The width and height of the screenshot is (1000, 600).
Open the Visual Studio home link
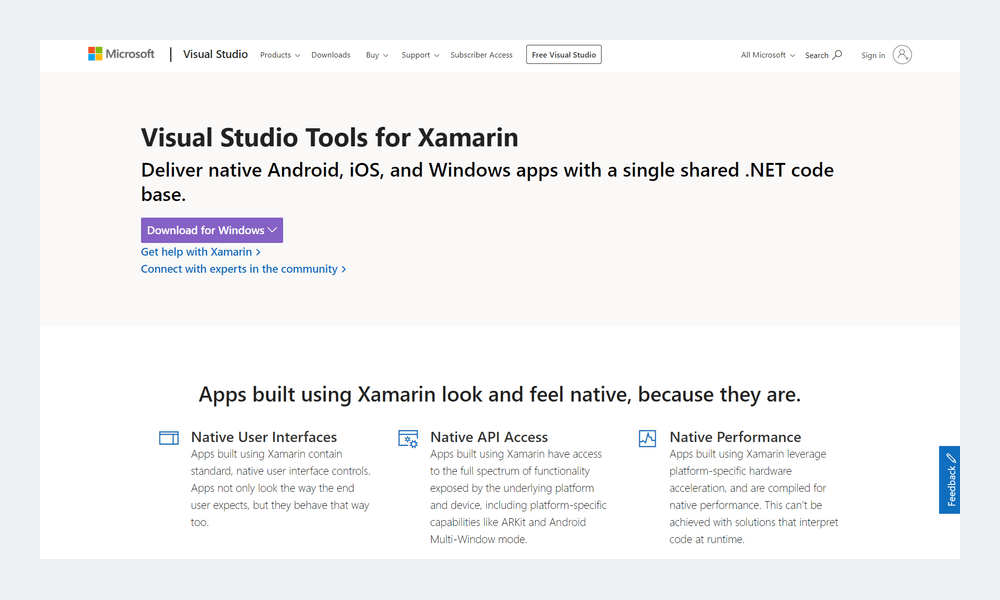(x=215, y=54)
